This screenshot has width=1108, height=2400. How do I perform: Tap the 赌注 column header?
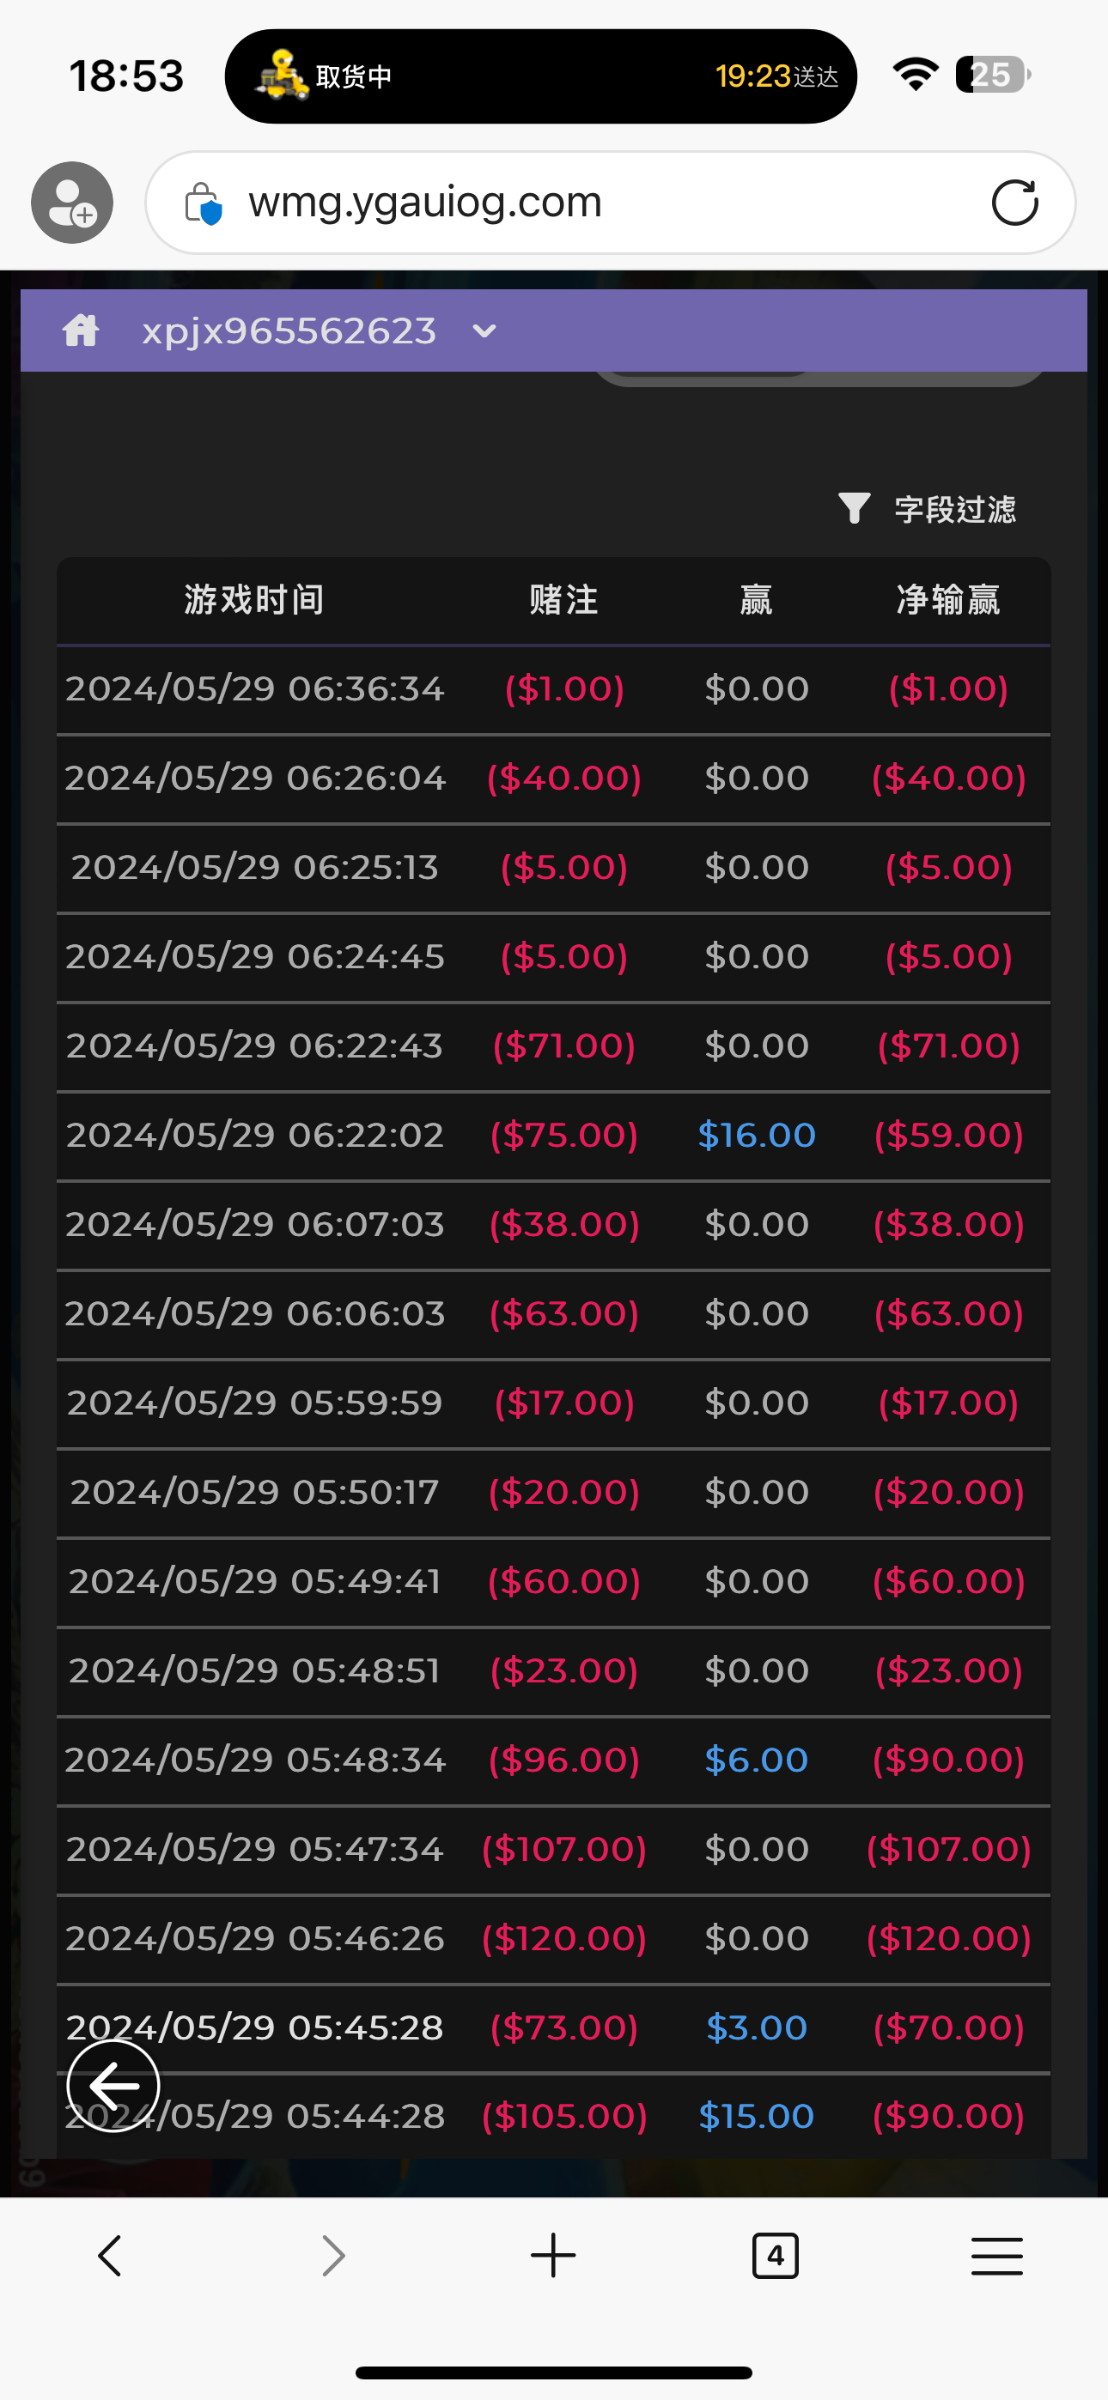(x=563, y=600)
